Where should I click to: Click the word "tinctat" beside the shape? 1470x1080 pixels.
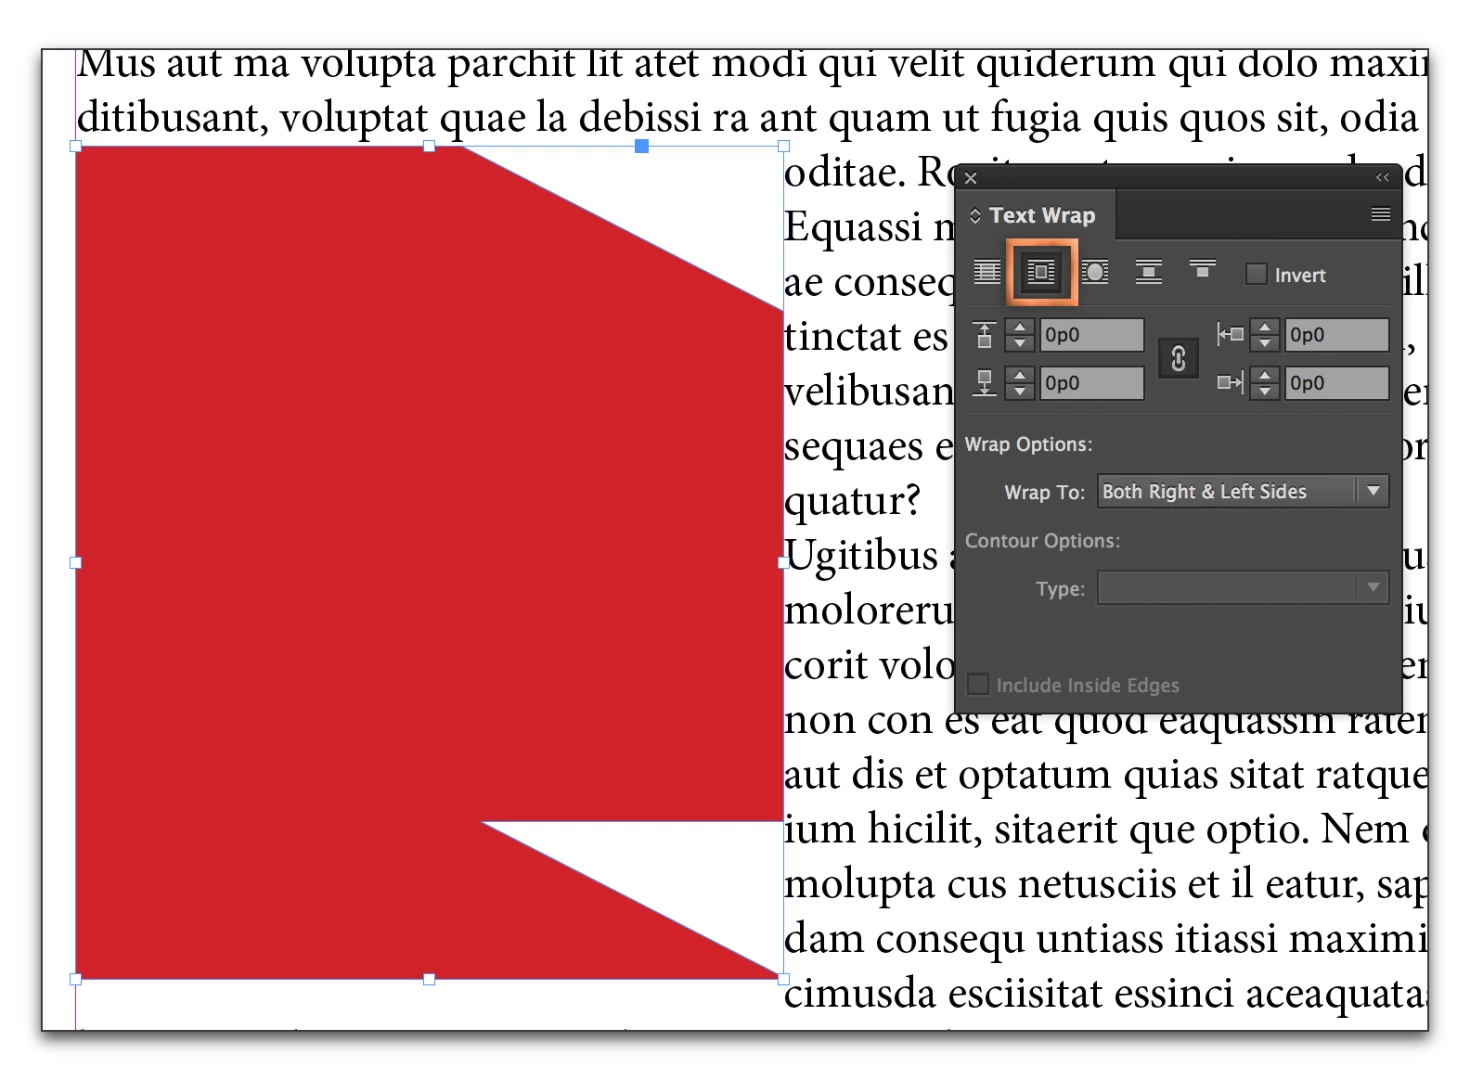[845, 337]
